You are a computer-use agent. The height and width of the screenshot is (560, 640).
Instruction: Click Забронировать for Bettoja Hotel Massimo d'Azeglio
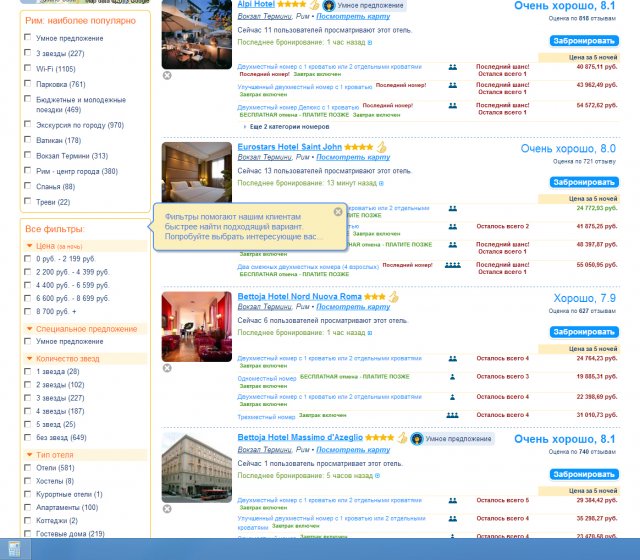584,474
